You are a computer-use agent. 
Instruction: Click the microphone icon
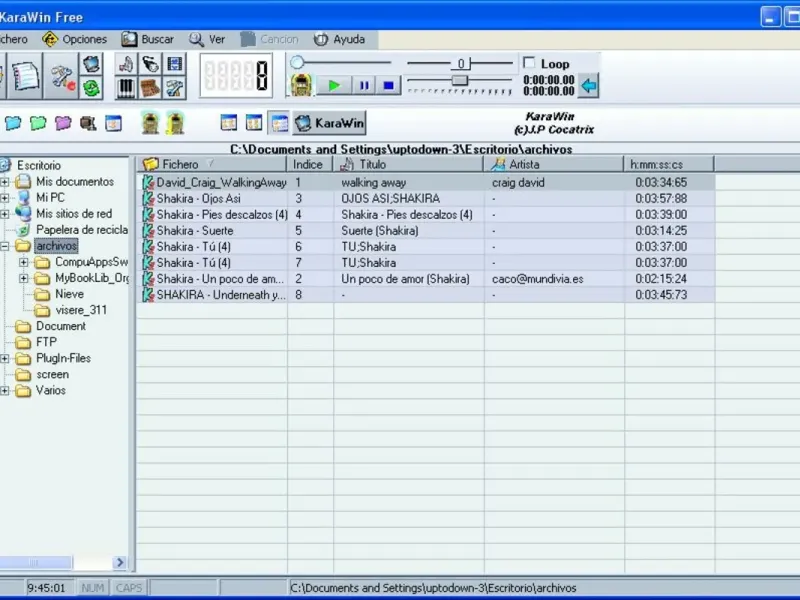pyautogui.click(x=150, y=64)
